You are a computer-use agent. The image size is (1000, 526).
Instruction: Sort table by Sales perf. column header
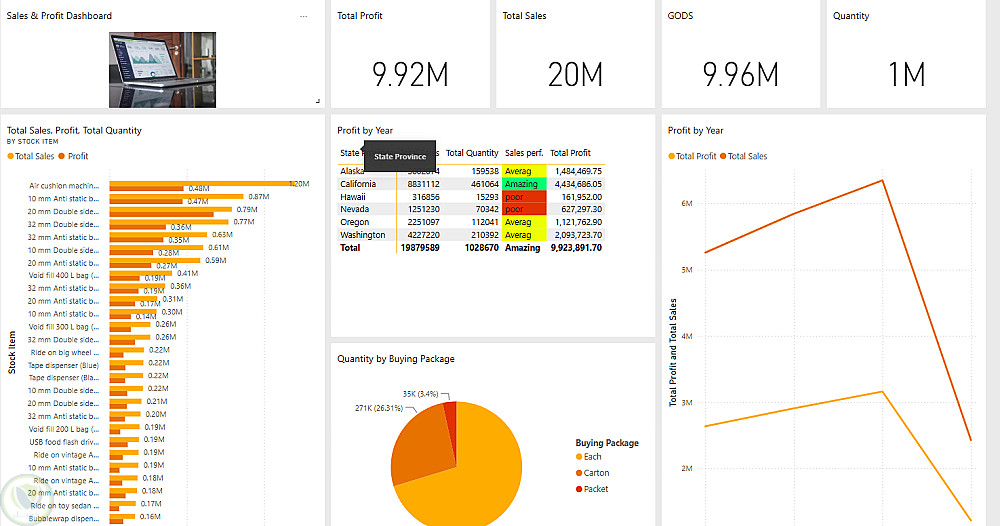click(524, 153)
